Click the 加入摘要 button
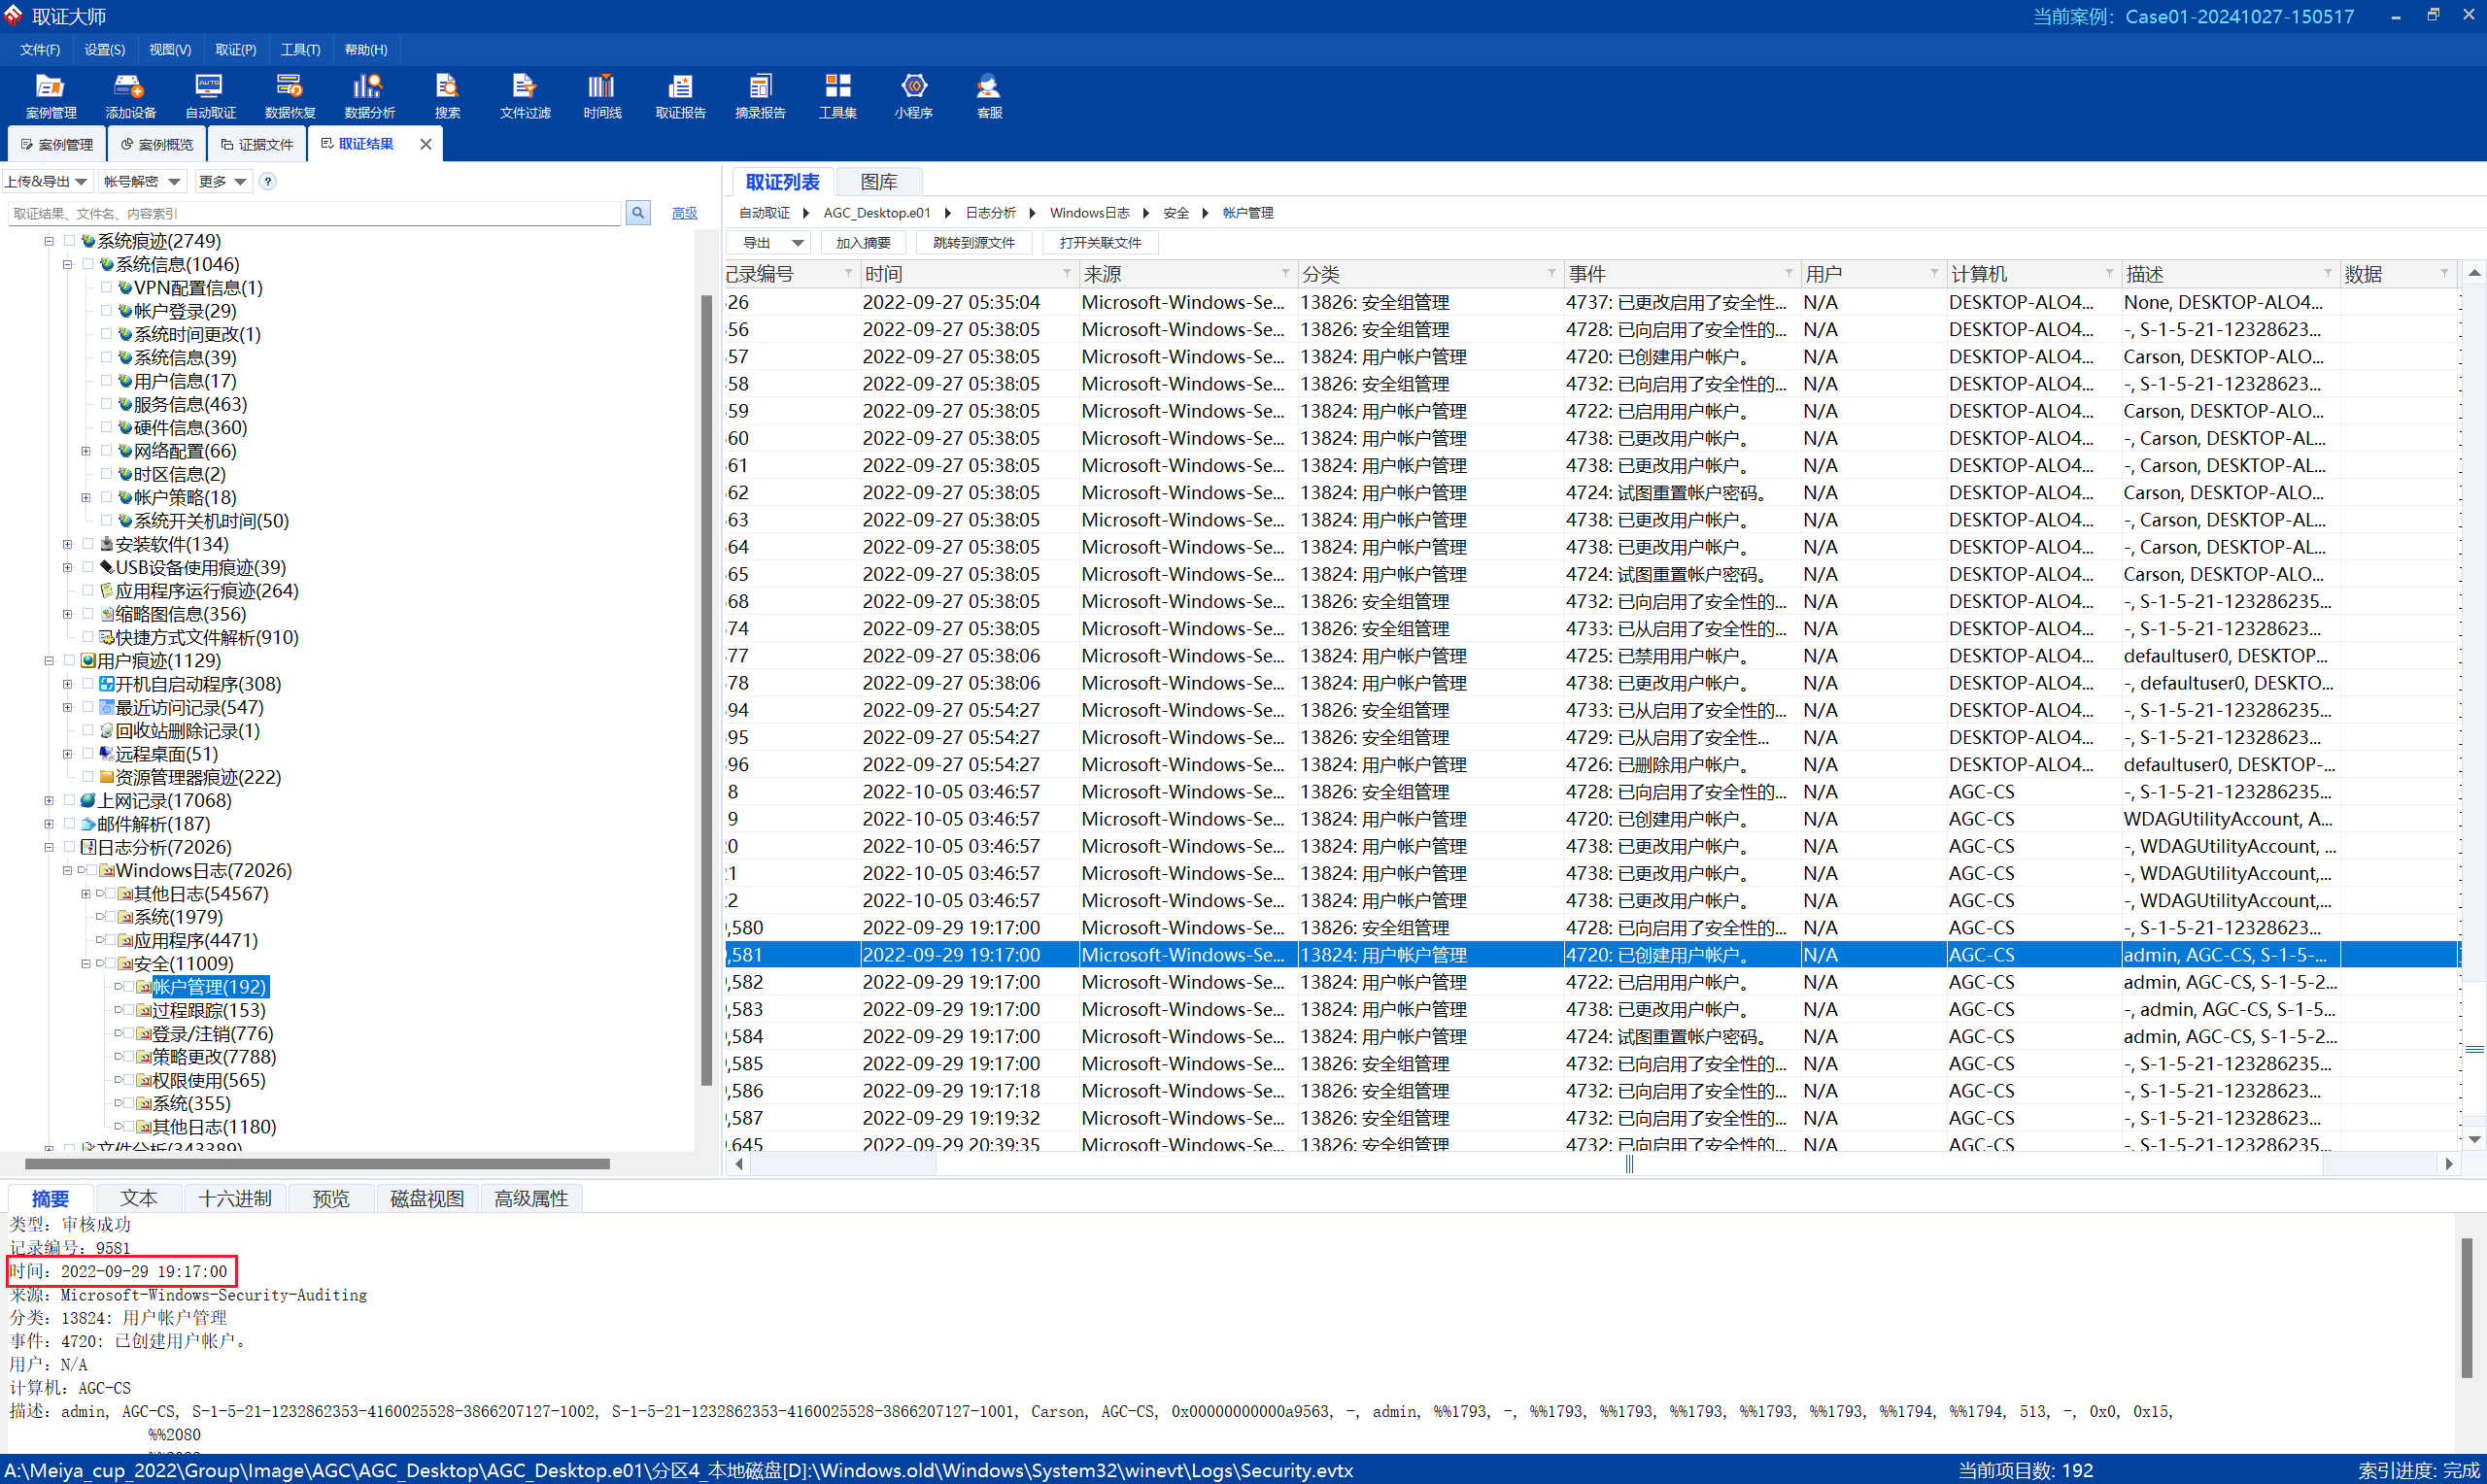The height and width of the screenshot is (1484, 2487). [863, 243]
